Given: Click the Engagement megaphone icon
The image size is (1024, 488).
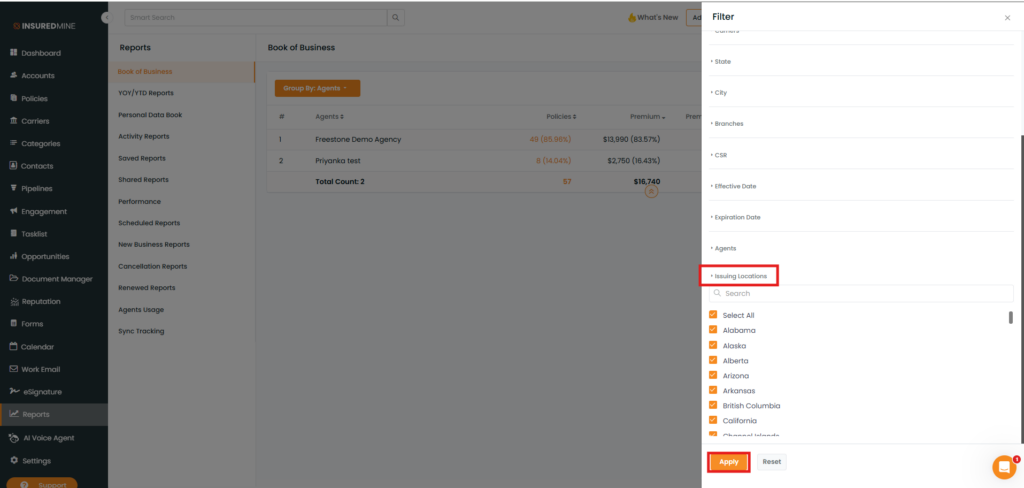Looking at the screenshot, I should [13, 211].
